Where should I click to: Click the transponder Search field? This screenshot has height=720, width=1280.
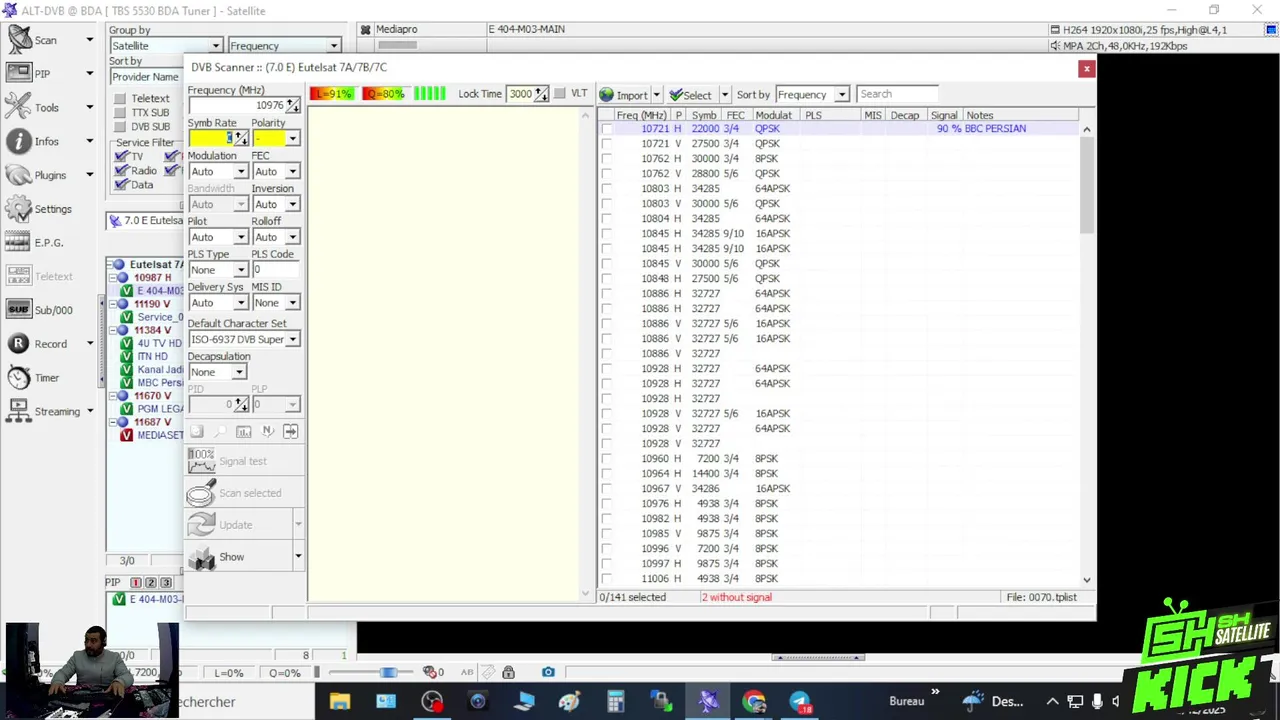(x=897, y=94)
